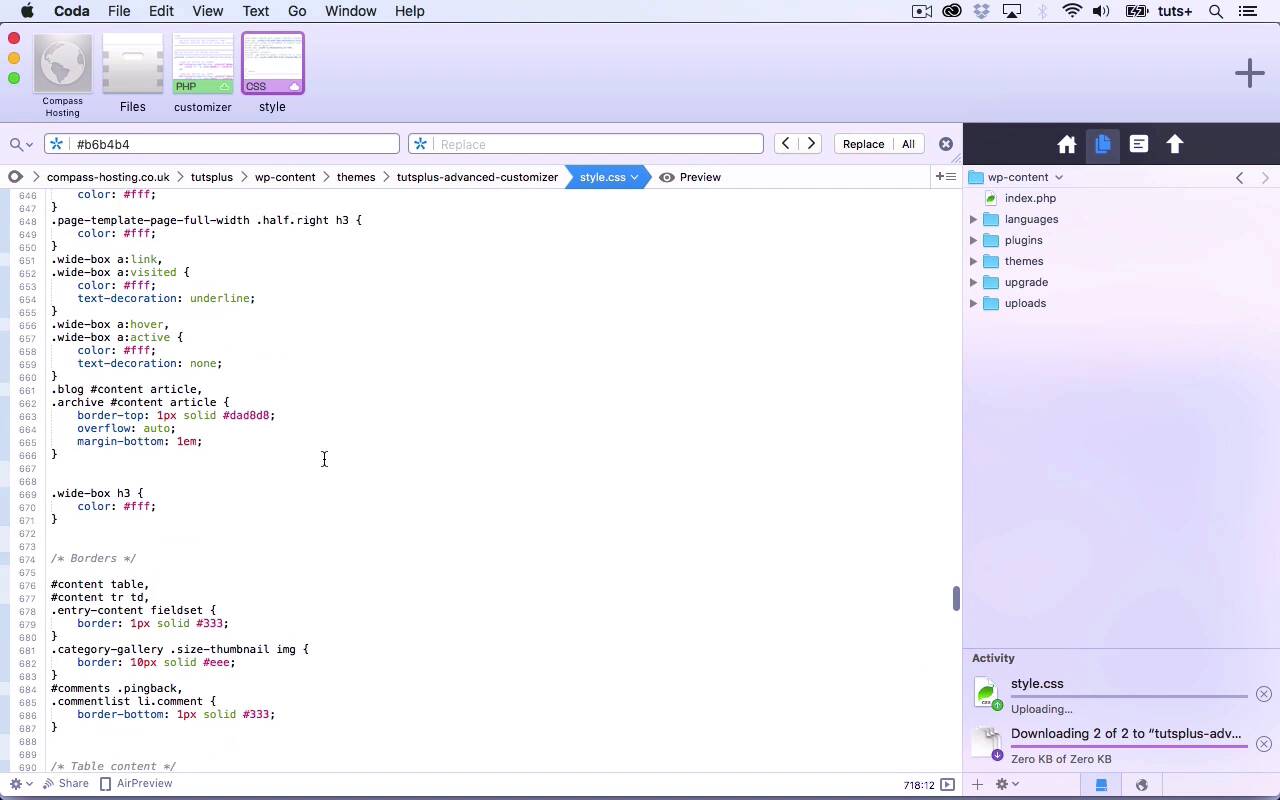Close the find and replace bar
Screen dimensions: 1280x800
pyautogui.click(x=945, y=144)
